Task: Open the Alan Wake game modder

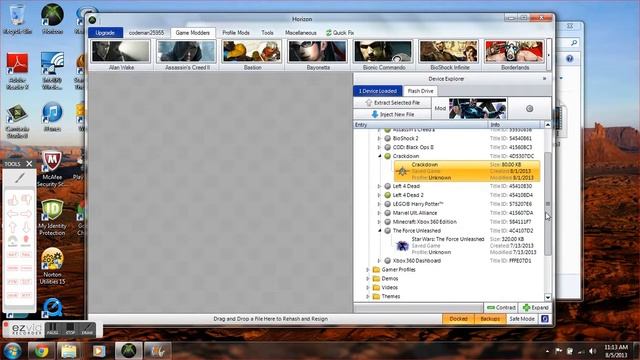Action: [121, 55]
